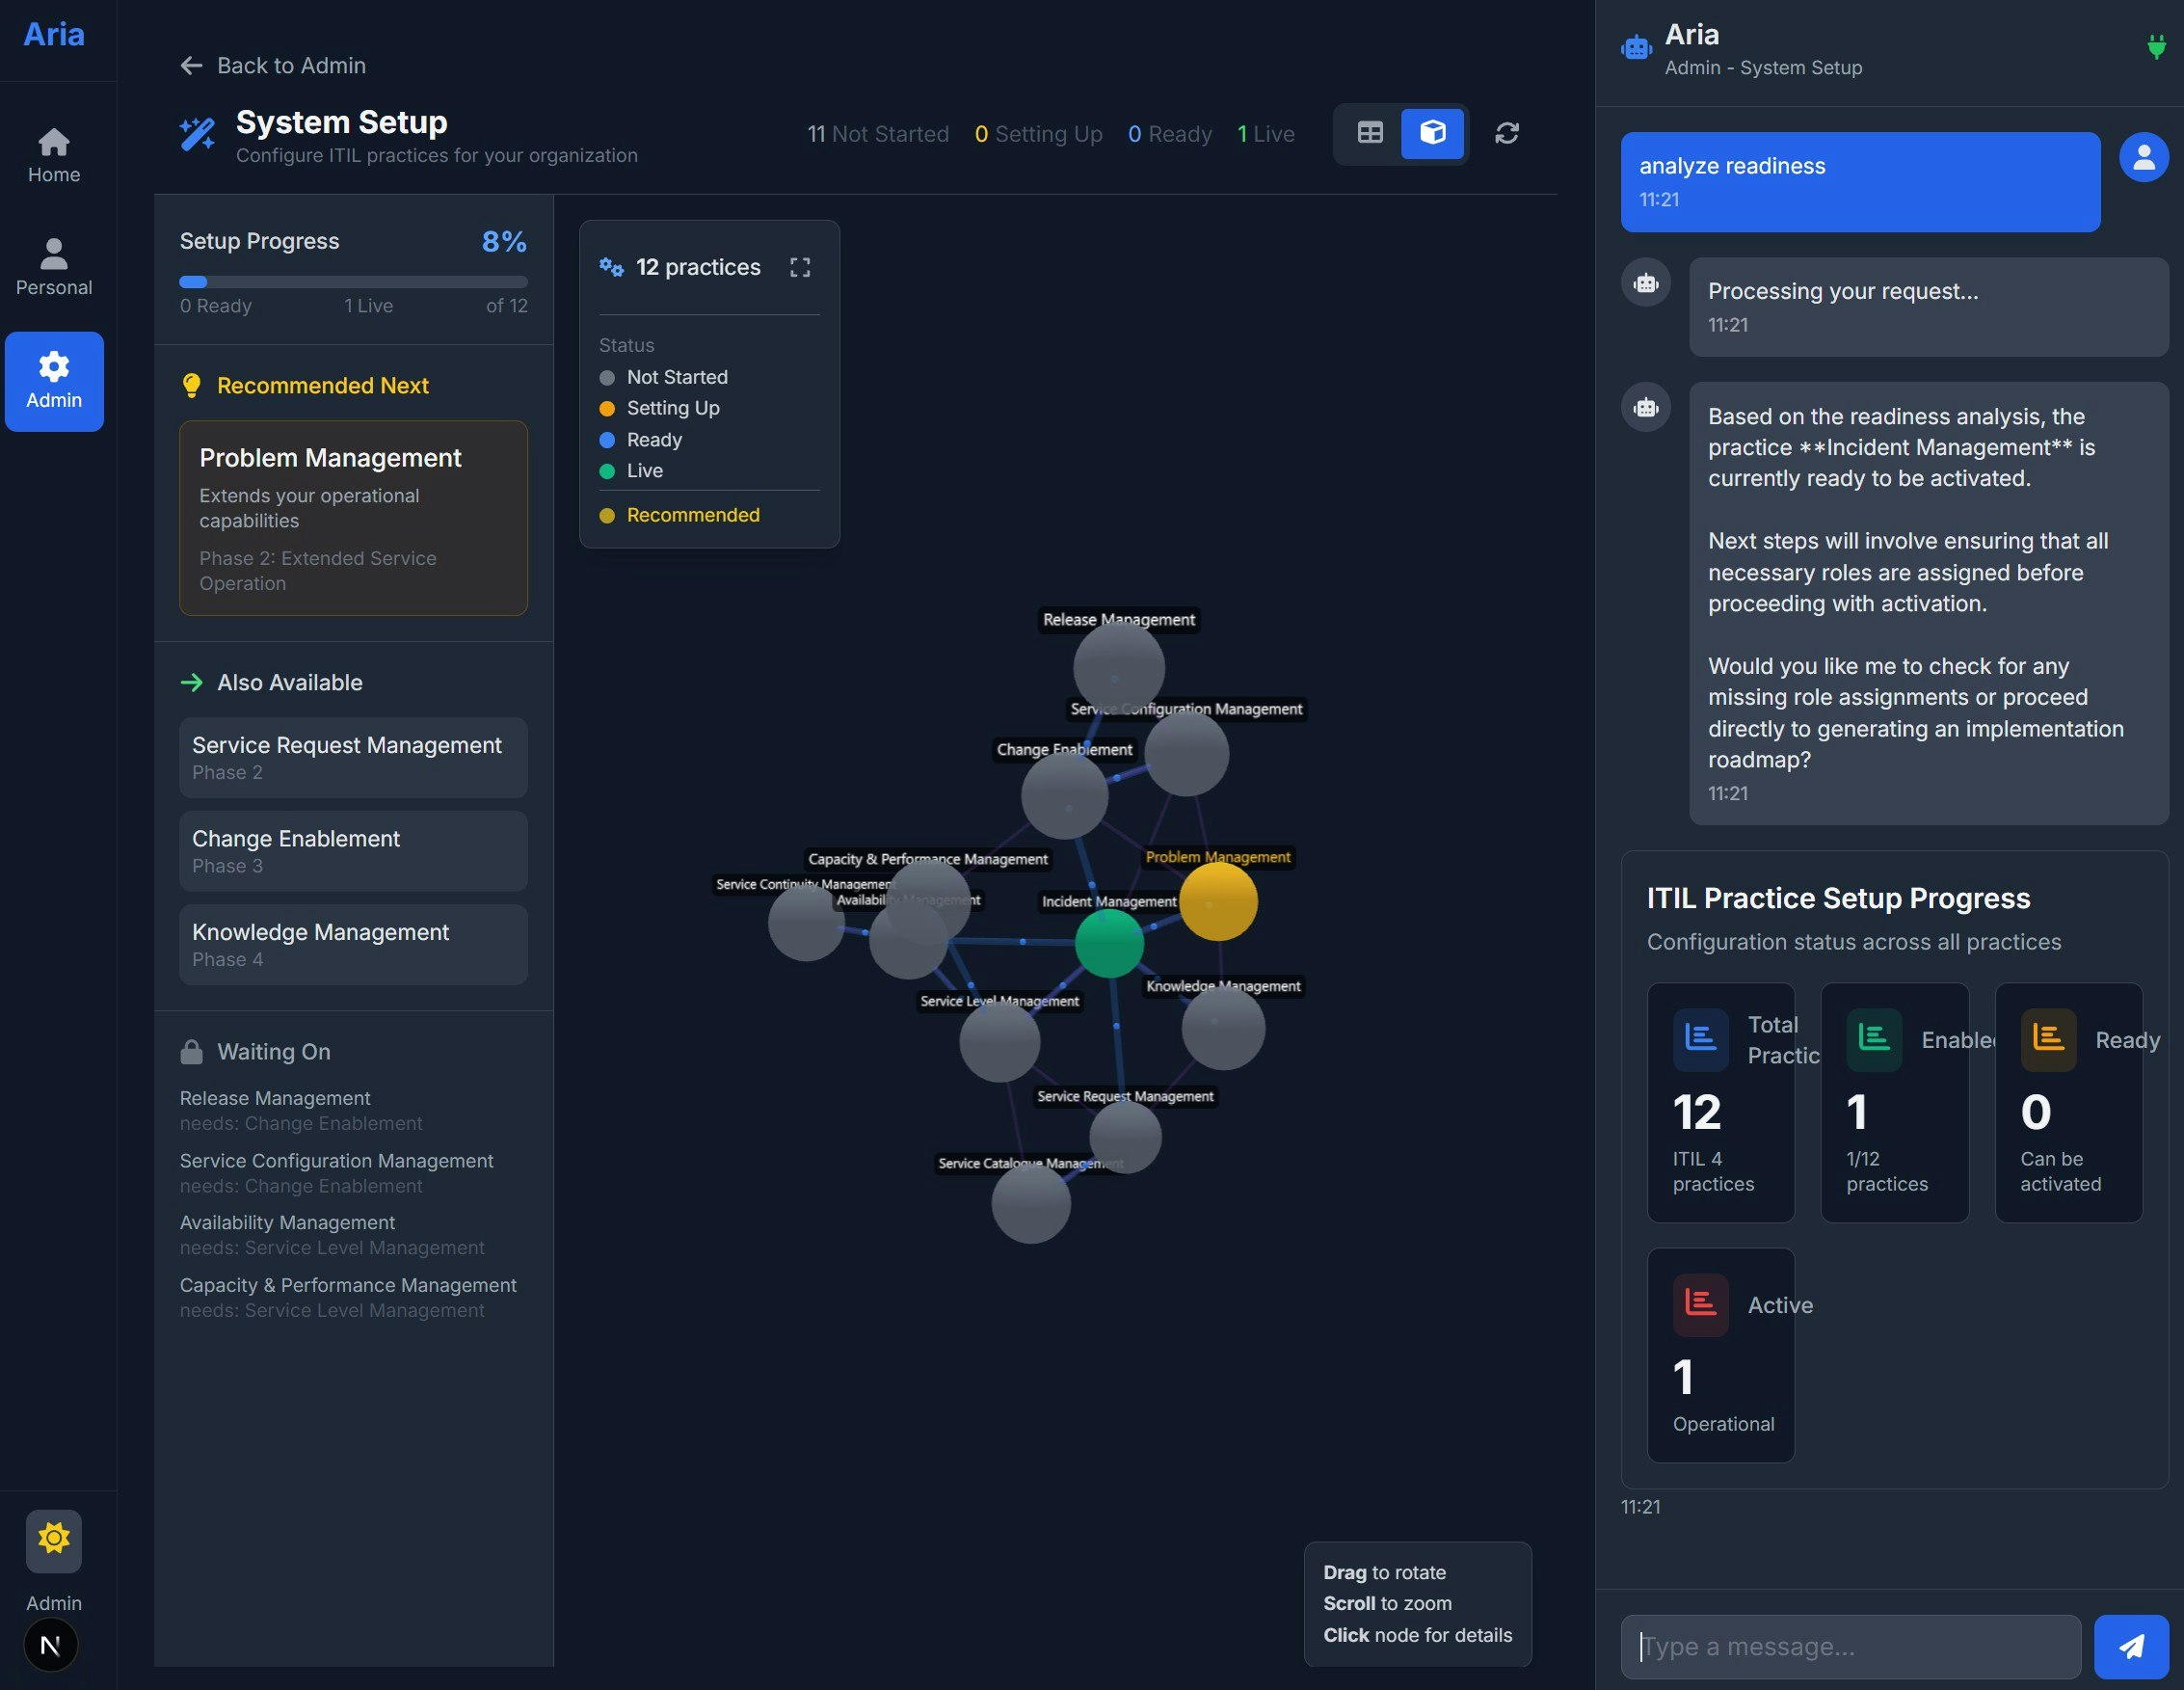Screen dimensions: 2184x1690
Task: Expand the practices legend to fullscreen
Action: [x=799, y=267]
